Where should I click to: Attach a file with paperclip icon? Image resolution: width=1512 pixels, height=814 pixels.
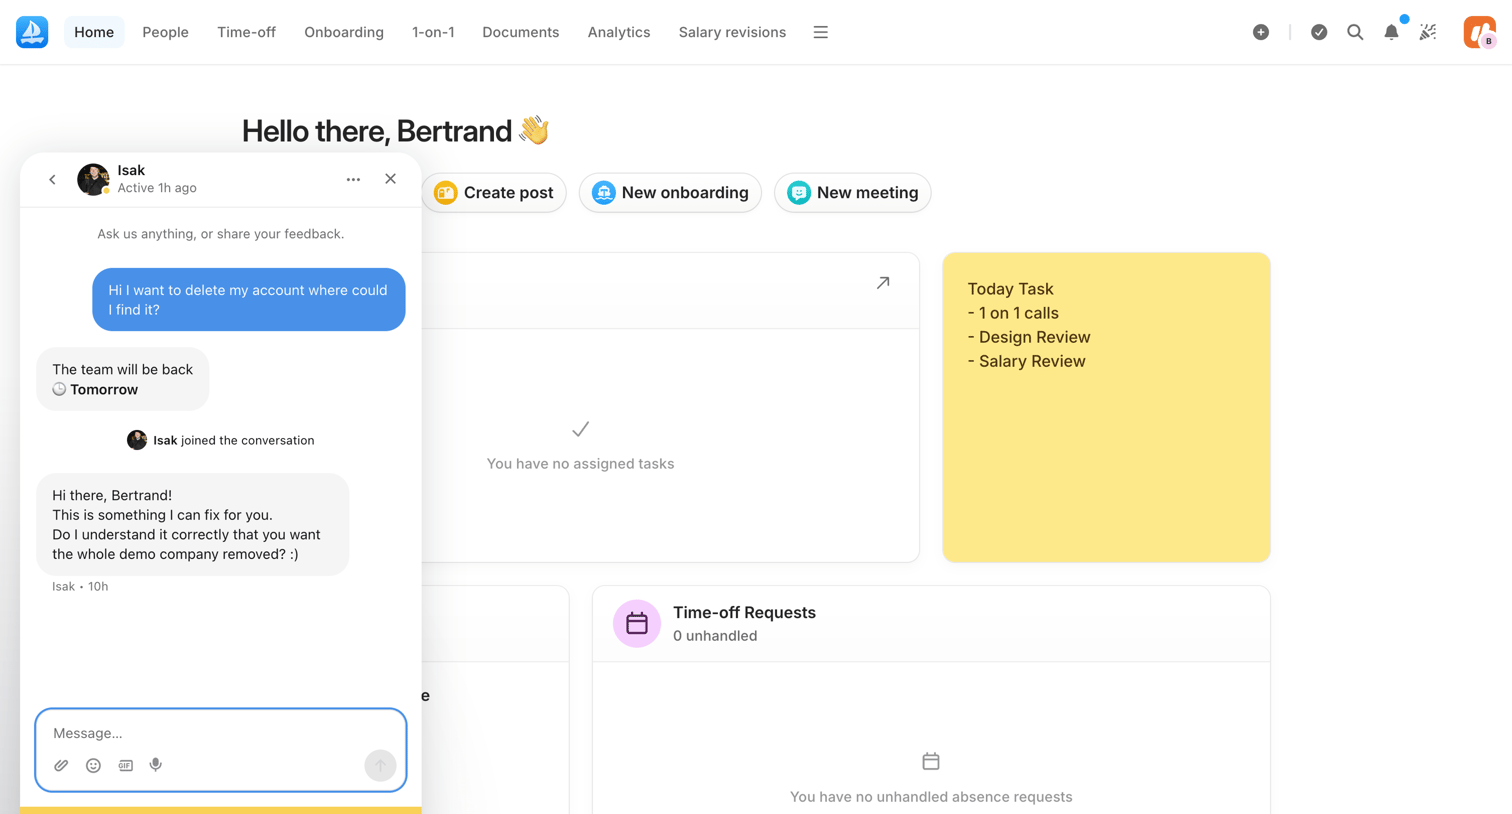pos(61,765)
